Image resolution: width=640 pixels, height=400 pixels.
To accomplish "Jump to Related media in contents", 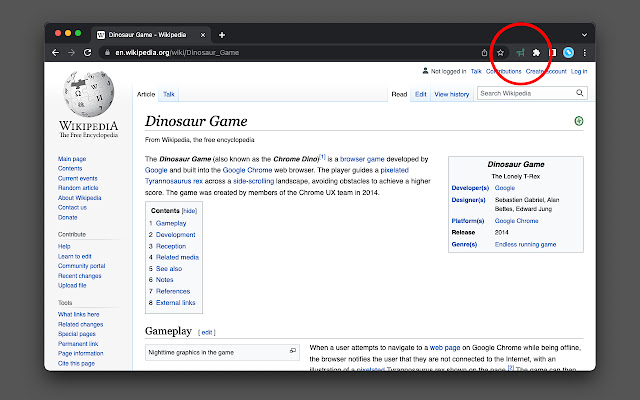I will 177,257.
